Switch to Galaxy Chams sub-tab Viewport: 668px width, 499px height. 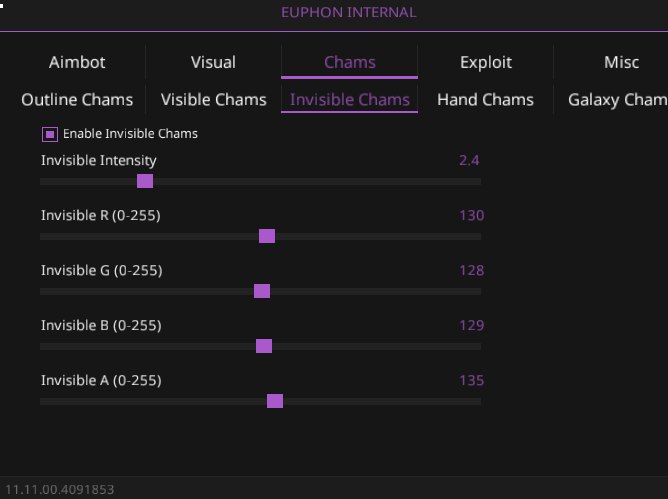617,99
